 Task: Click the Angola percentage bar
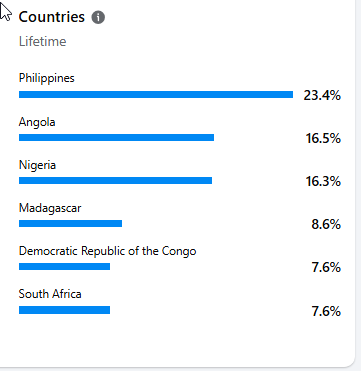[116, 138]
